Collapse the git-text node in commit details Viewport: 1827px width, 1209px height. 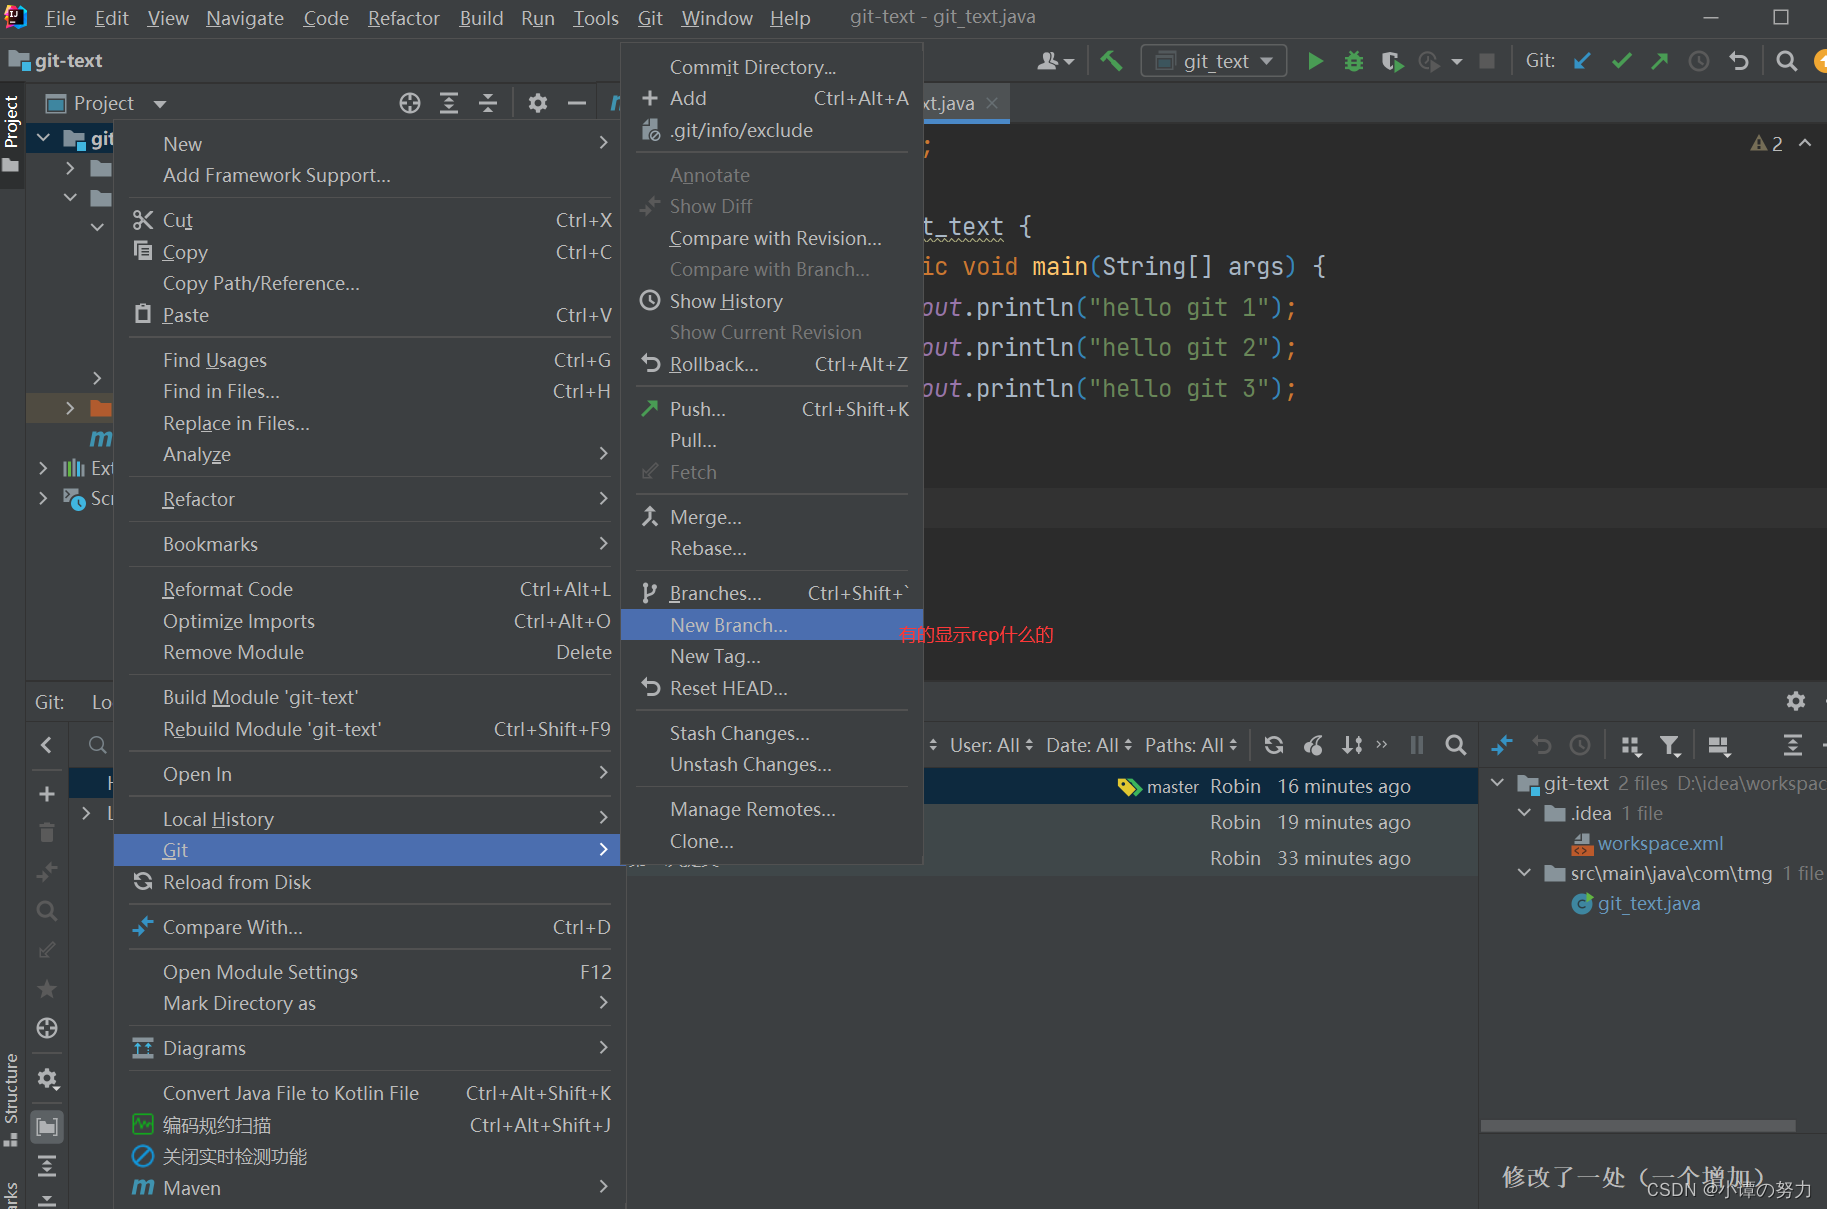pos(1497,783)
